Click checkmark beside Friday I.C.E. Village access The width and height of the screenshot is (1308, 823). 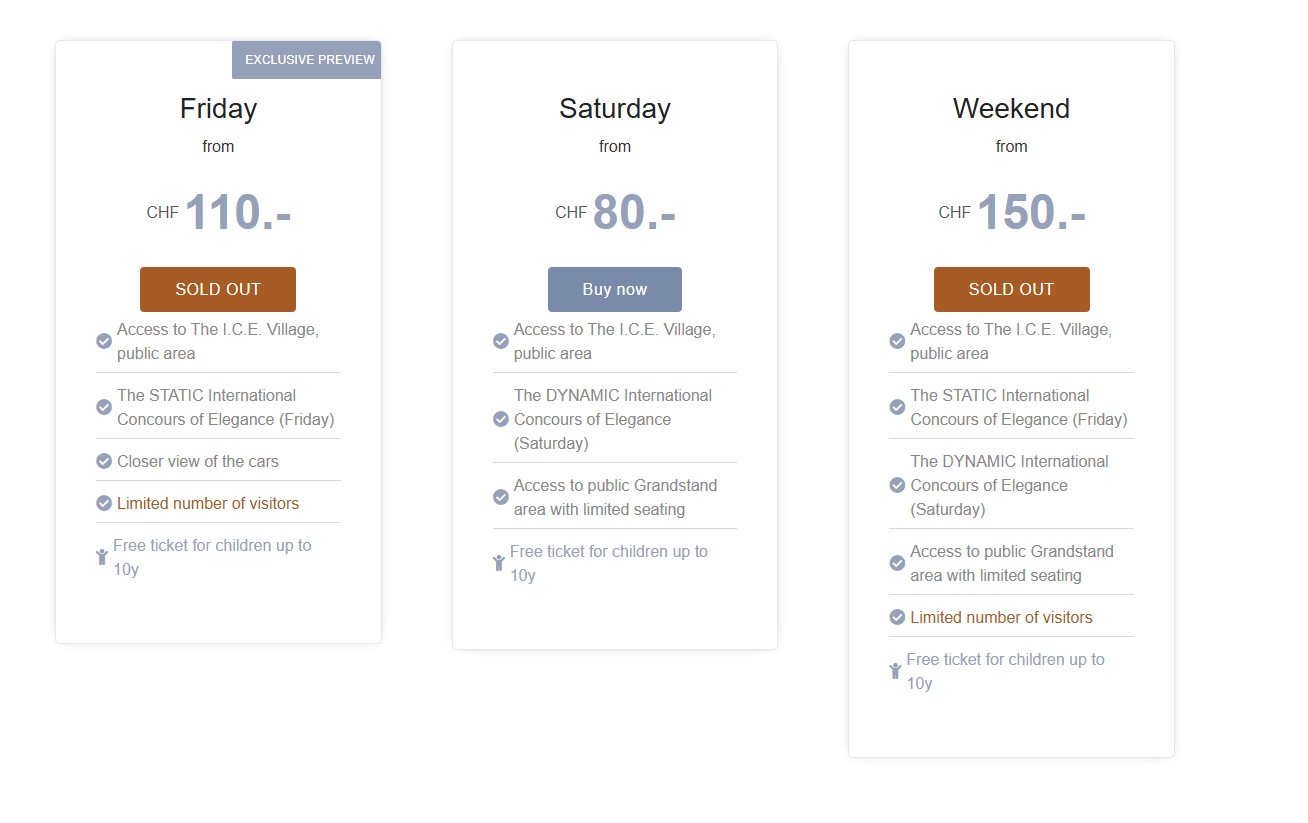104,341
